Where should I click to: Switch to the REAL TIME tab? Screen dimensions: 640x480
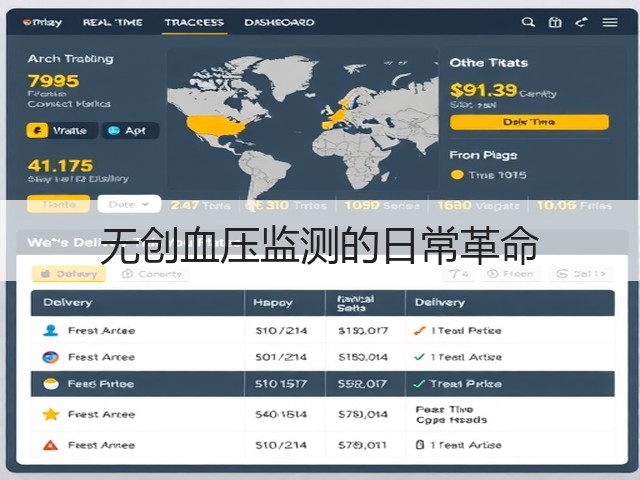coord(113,22)
